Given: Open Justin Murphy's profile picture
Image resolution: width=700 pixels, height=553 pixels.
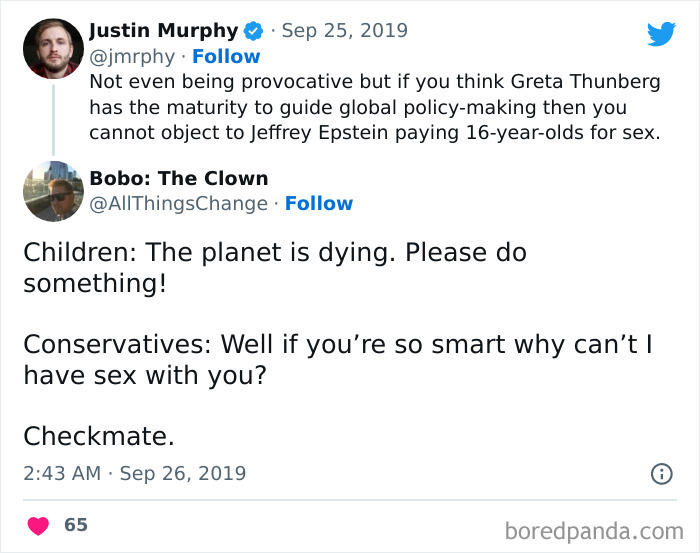Looking at the screenshot, I should tap(53, 49).
